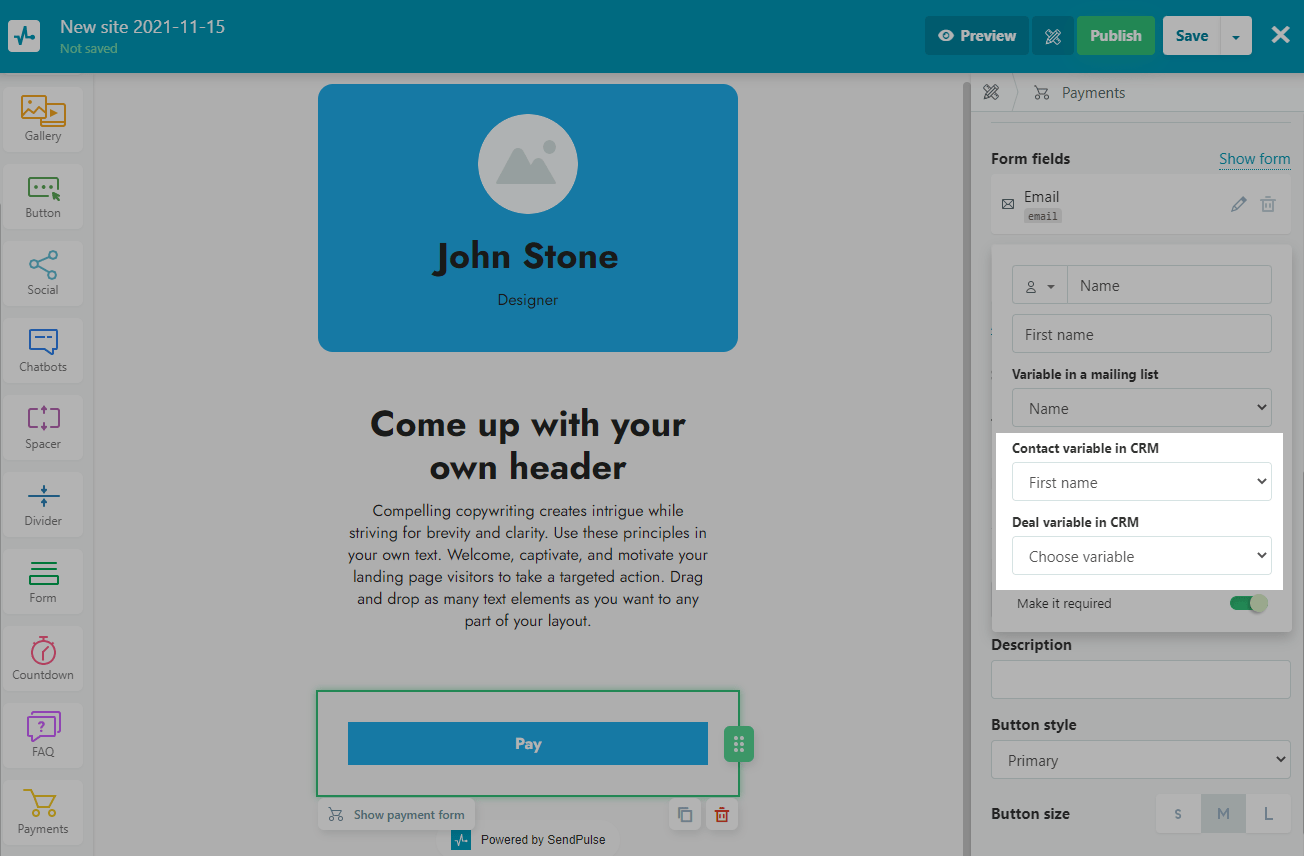Viewport: 1304px width, 856px height.
Task: Click the Publish button
Action: pos(1115,36)
